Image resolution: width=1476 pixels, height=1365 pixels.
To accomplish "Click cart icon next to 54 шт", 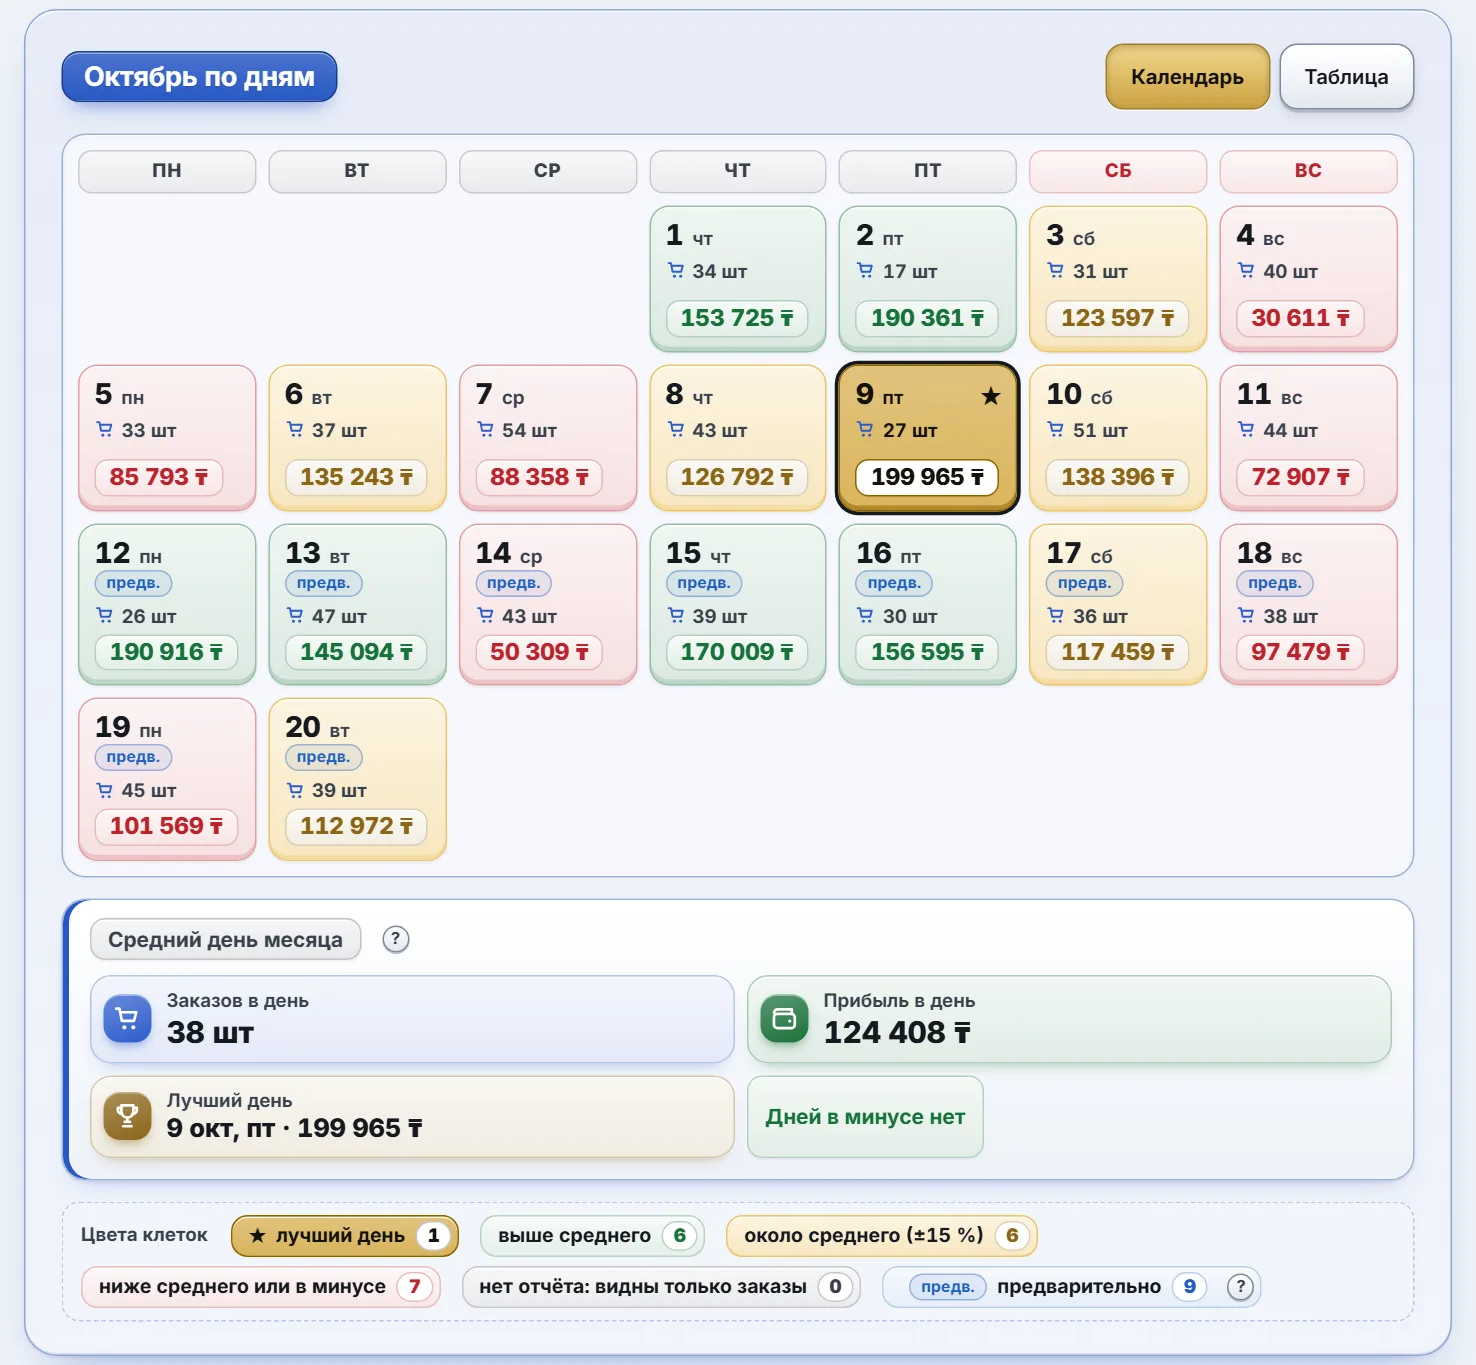I will (x=485, y=429).
